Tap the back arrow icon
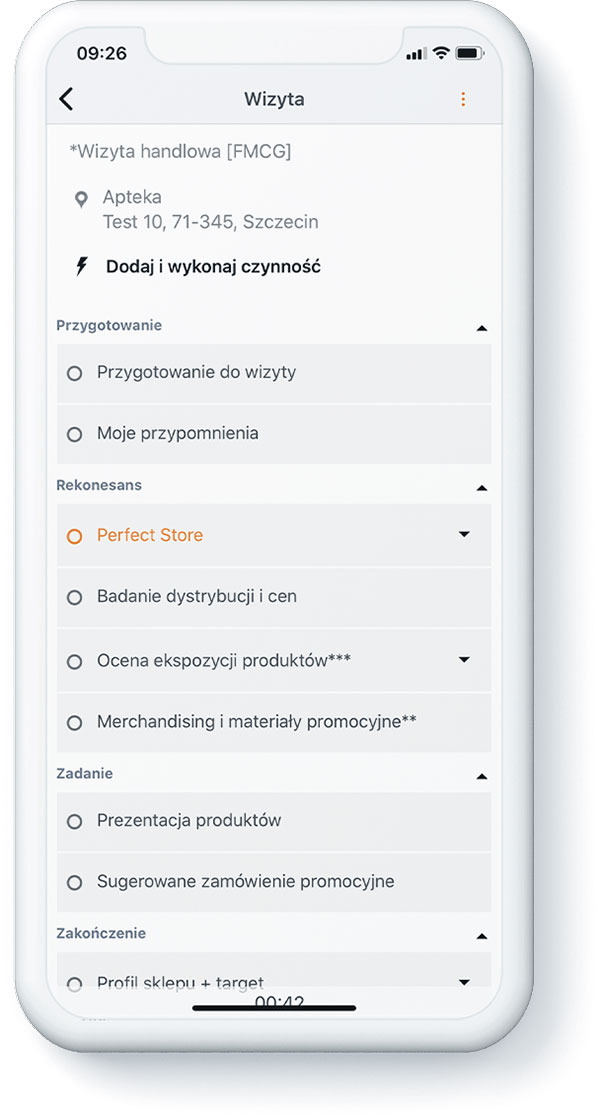This screenshot has width=600, height=1116. click(x=66, y=99)
